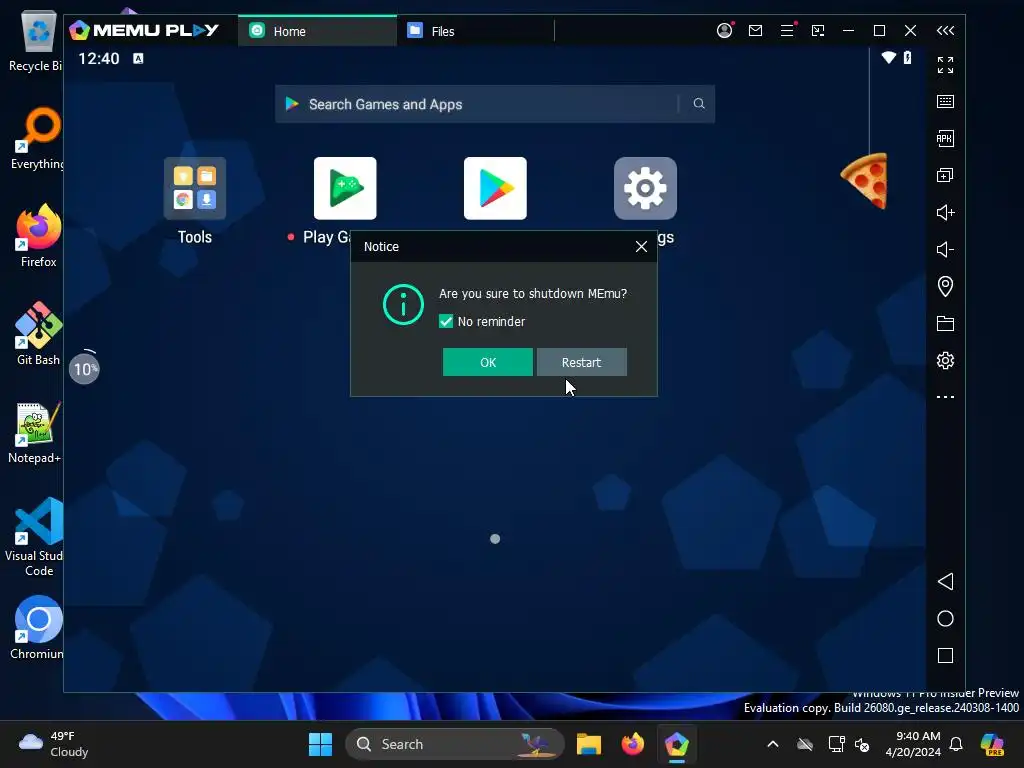The height and width of the screenshot is (768, 1024).
Task: Increase volume with sidebar speaker plus icon
Action: (x=945, y=212)
